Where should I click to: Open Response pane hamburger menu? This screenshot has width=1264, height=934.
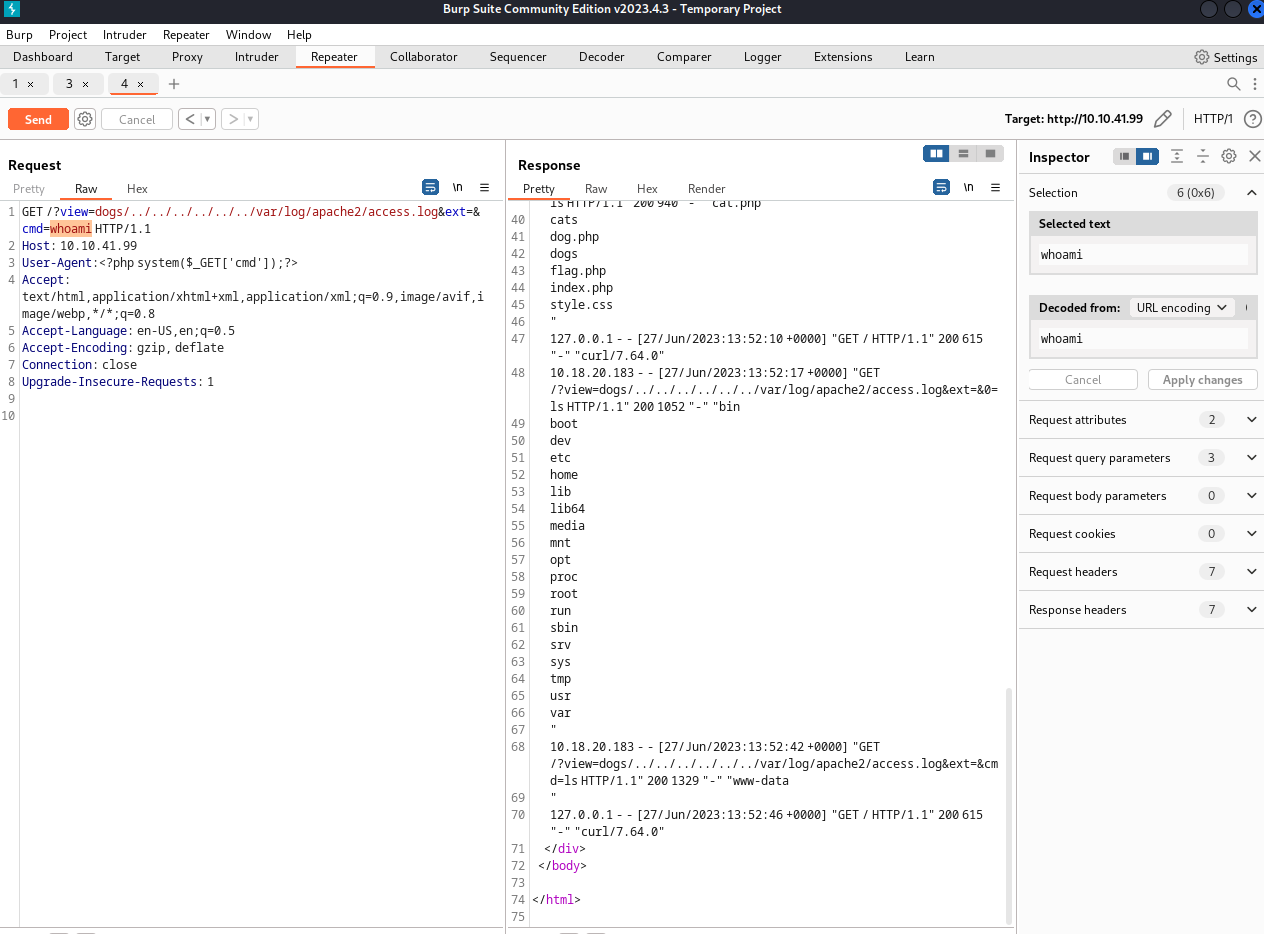[995, 187]
